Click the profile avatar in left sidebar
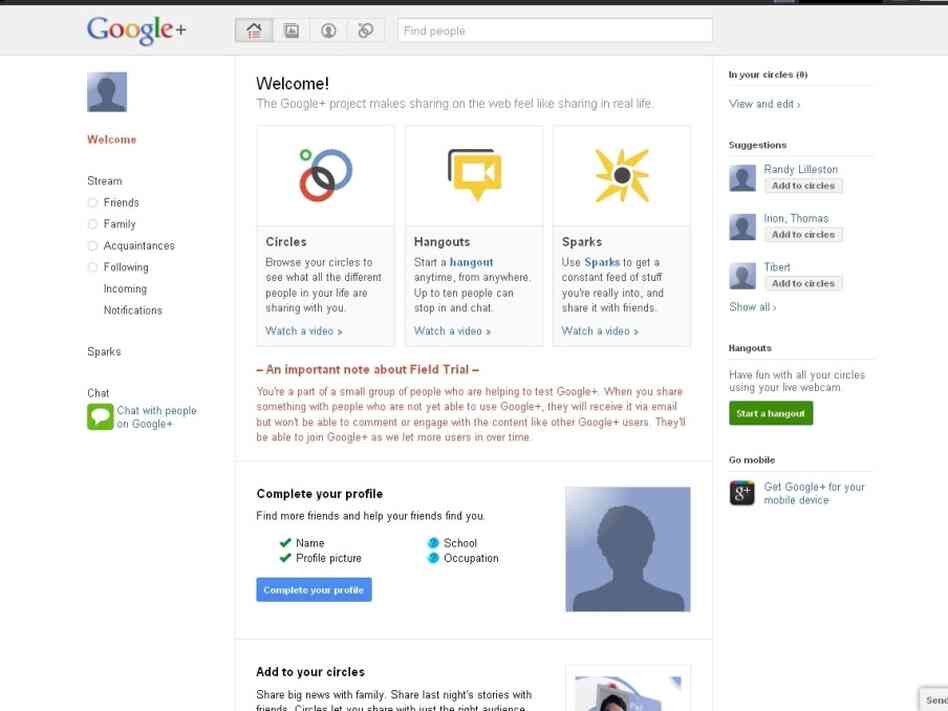948x711 pixels. (107, 92)
